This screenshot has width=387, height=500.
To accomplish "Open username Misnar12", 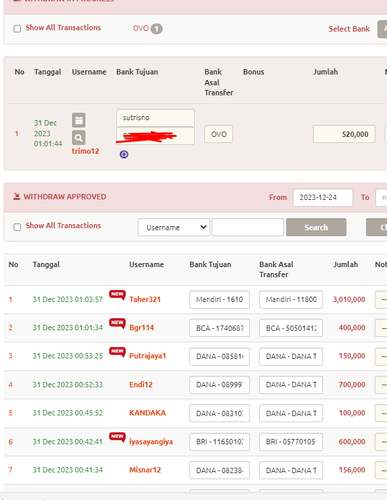I will tap(145, 470).
